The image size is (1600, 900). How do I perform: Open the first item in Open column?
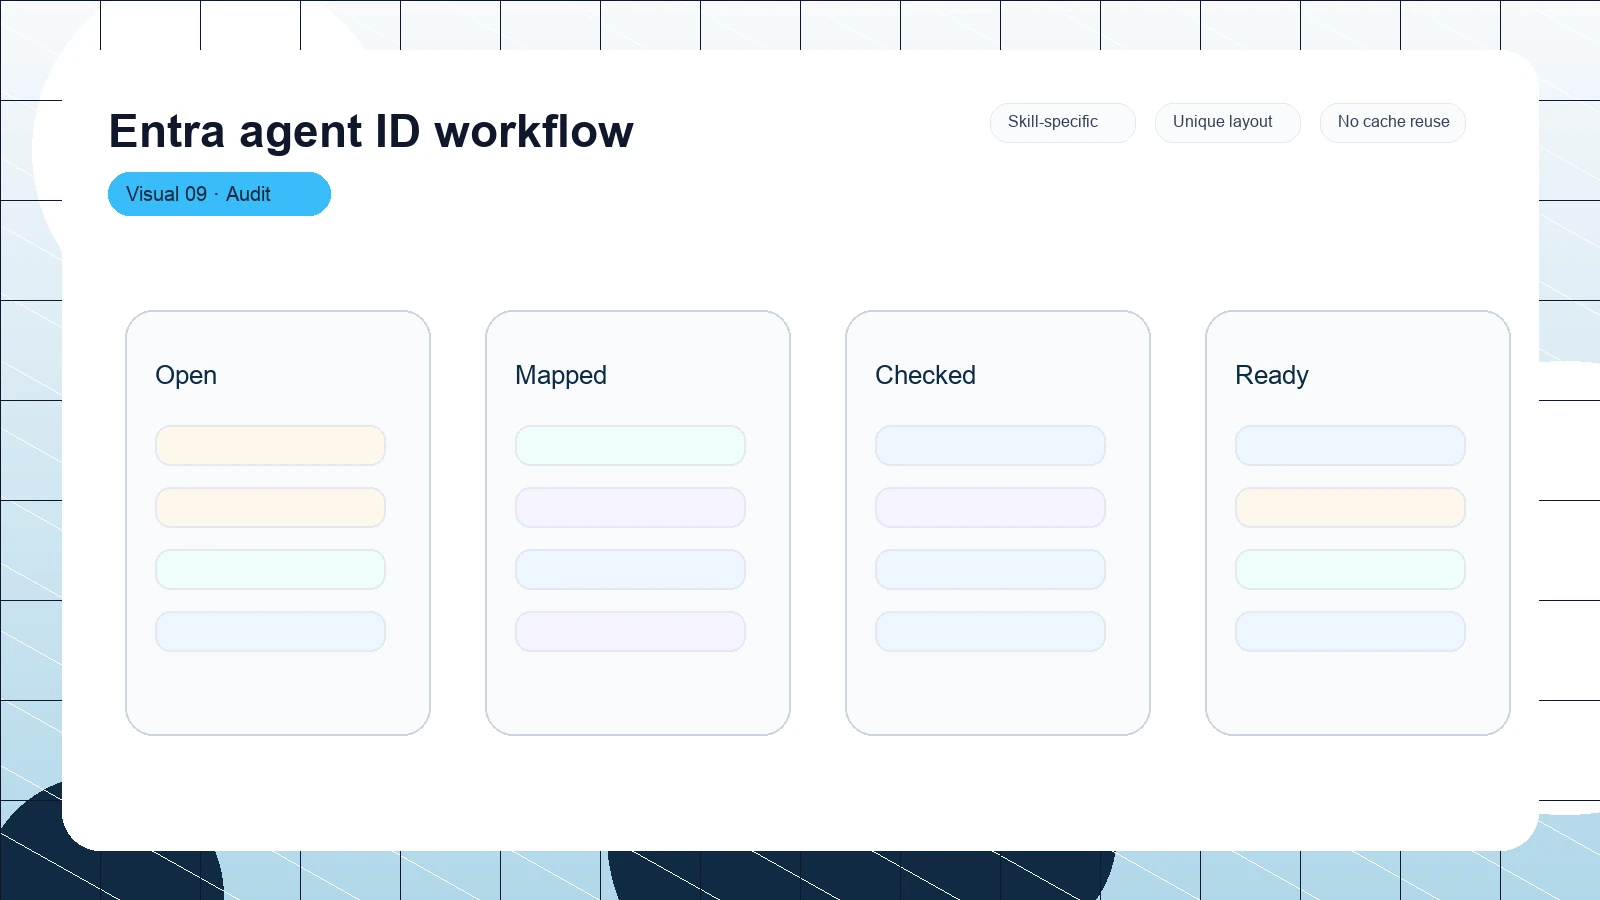270,445
